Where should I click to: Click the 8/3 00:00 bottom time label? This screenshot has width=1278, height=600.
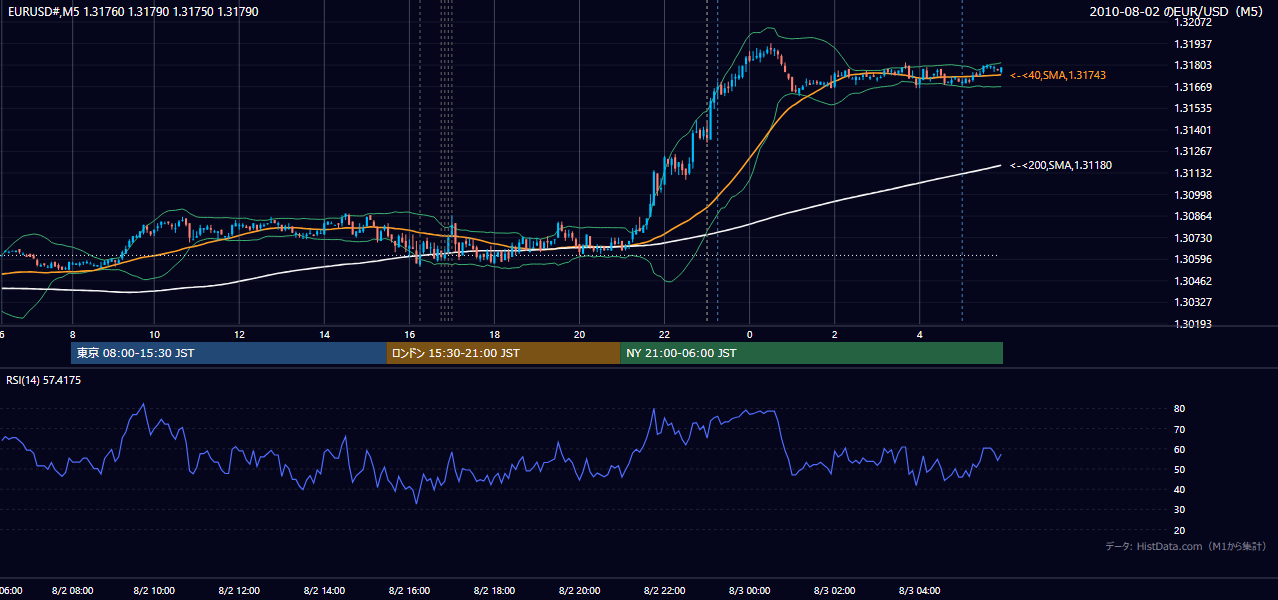[749, 591]
